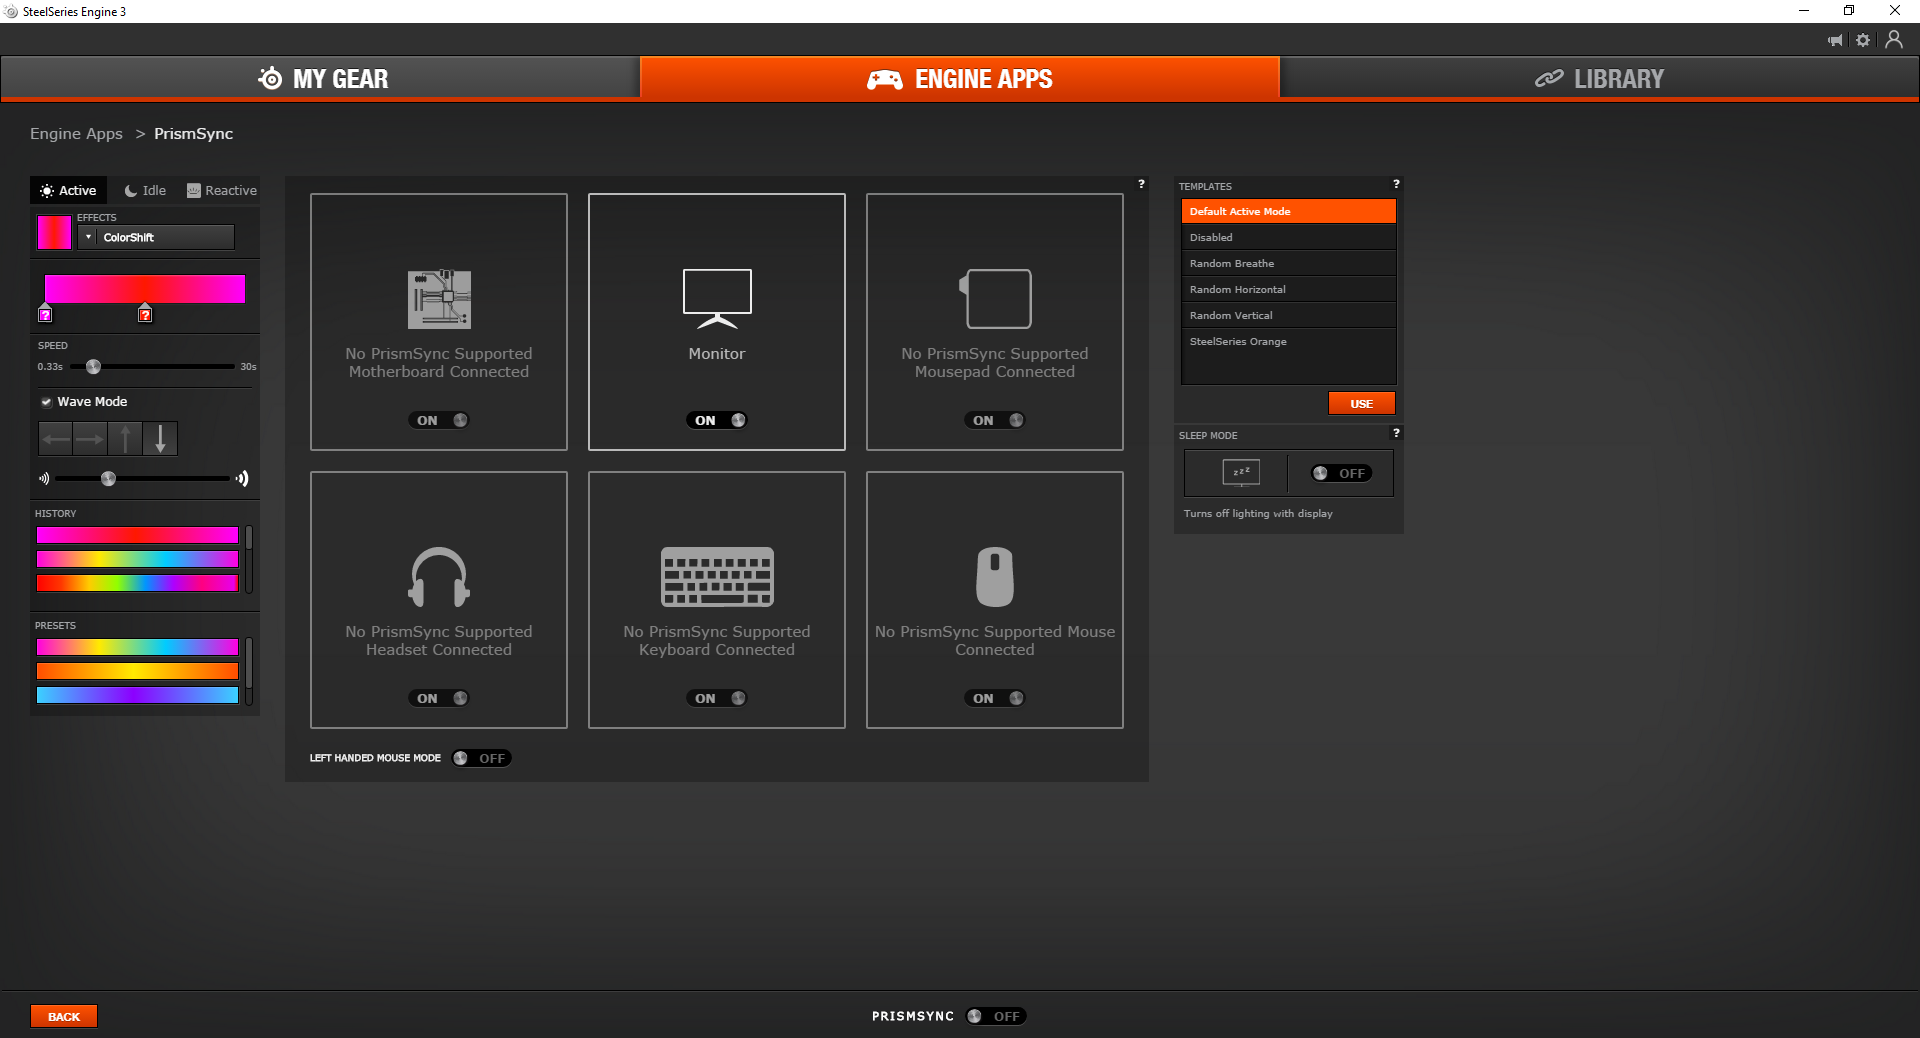Open help for device grid panel
The width and height of the screenshot is (1920, 1038).
point(1141,184)
